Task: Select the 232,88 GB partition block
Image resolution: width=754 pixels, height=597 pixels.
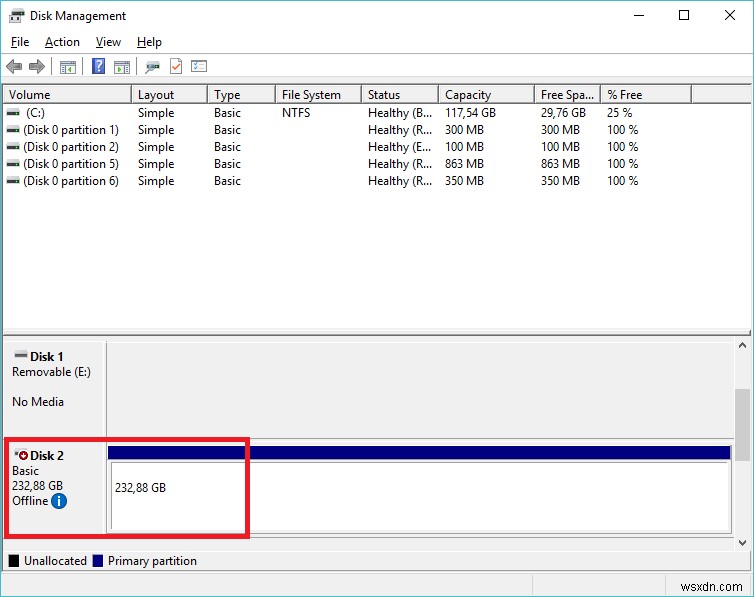Action: (x=419, y=489)
